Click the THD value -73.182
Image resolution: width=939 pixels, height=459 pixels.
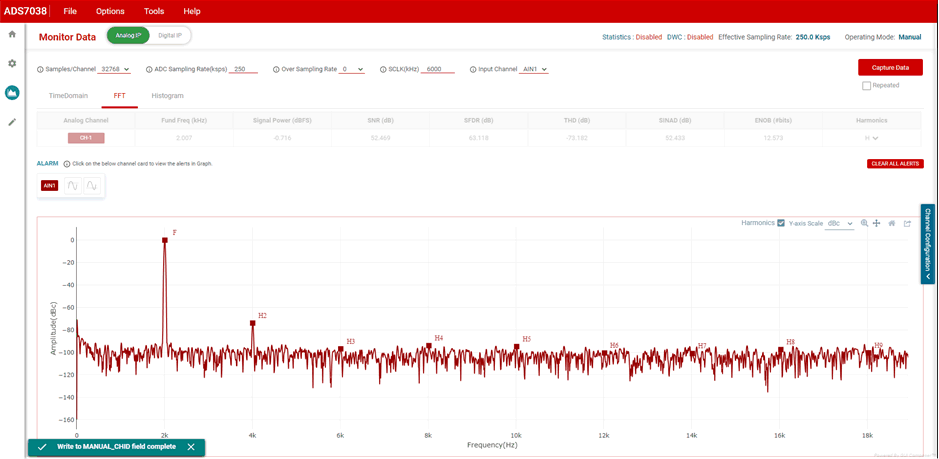(577, 138)
